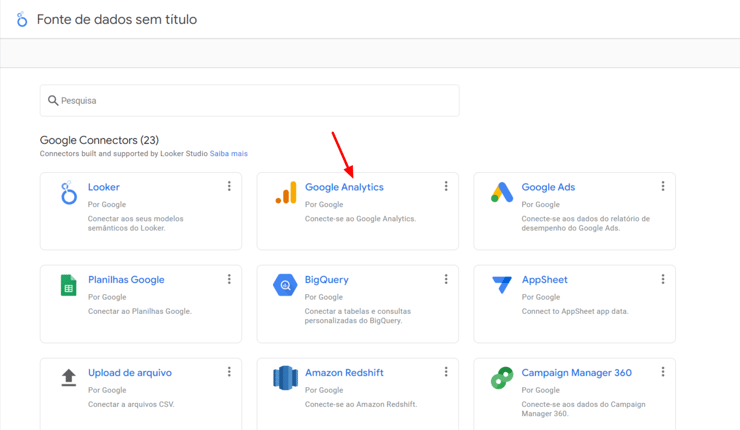This screenshot has height=430, width=740.
Task: Click the Planilhas Google sheet icon
Action: (68, 285)
